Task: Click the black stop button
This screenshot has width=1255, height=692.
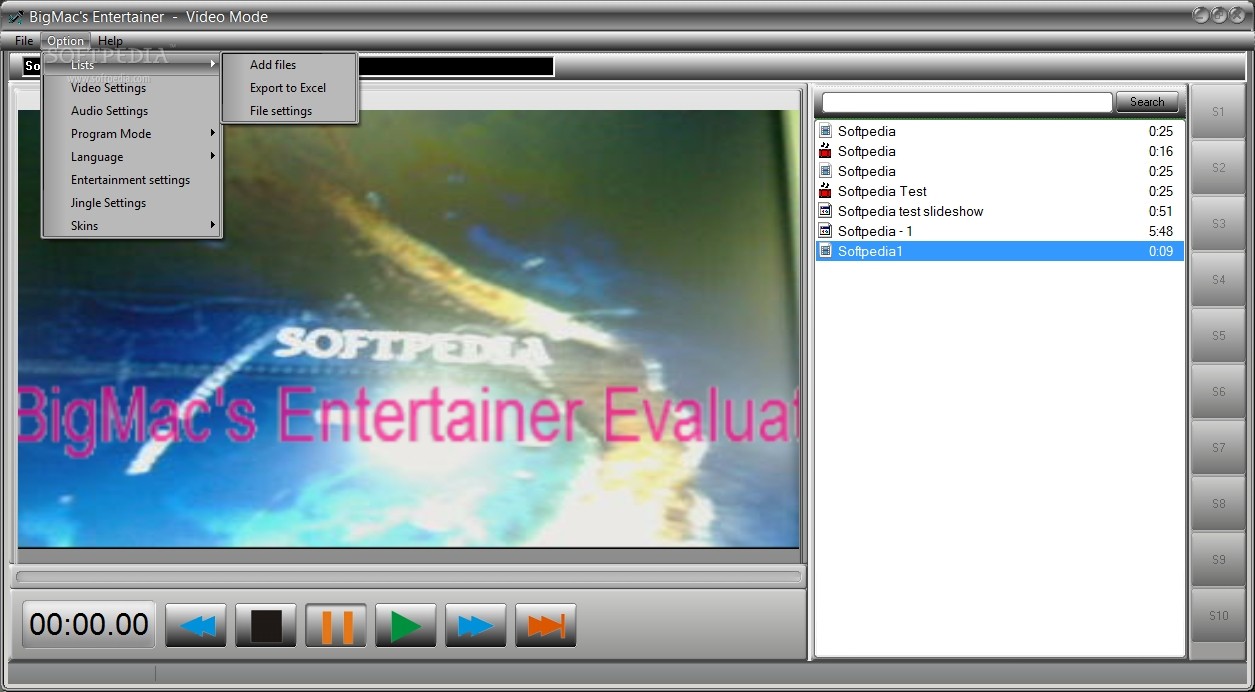Action: tap(266, 626)
